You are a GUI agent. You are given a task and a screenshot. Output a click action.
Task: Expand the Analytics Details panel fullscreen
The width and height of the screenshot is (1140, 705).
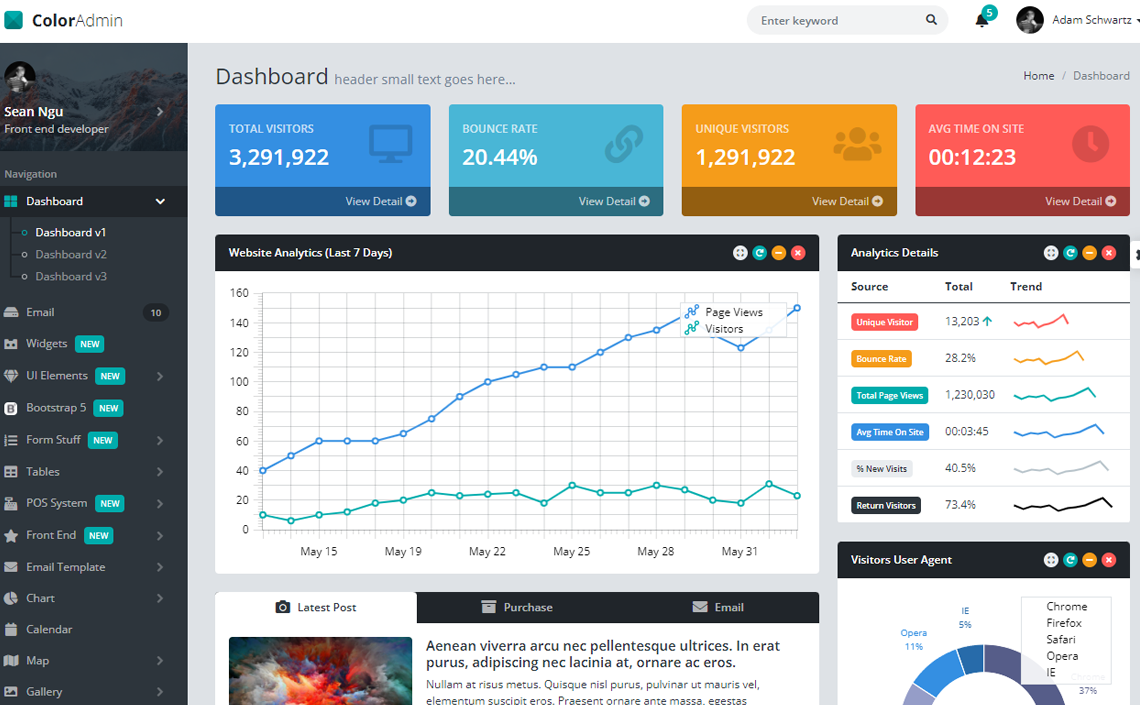[x=1051, y=253]
